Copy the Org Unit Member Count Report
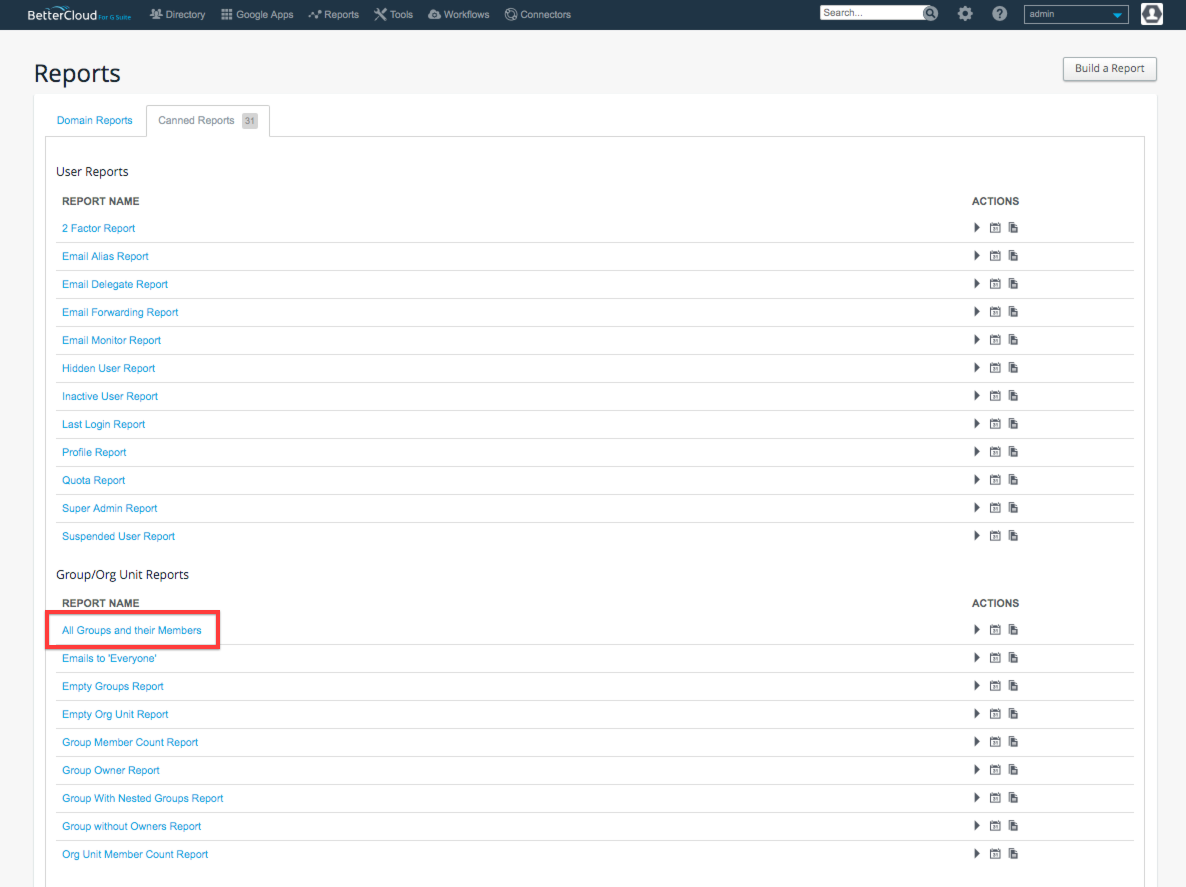Image resolution: width=1186 pixels, height=887 pixels. coord(1012,853)
